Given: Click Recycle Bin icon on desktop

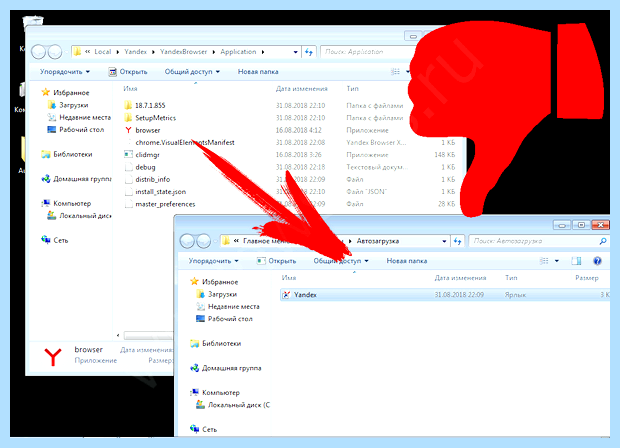Looking at the screenshot, I should point(33,23).
